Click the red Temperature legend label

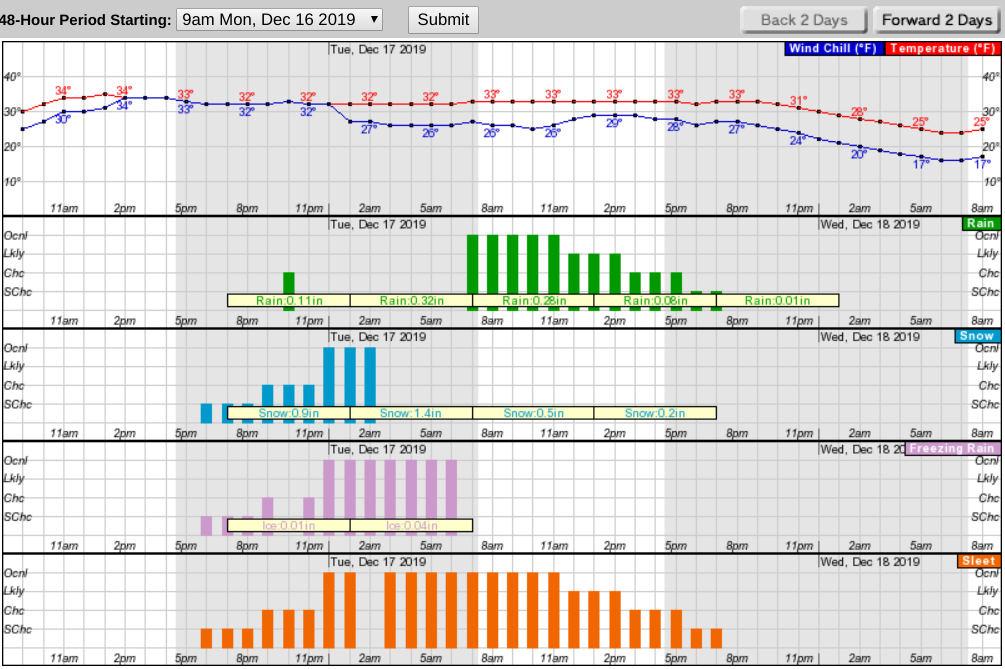[x=942, y=49]
